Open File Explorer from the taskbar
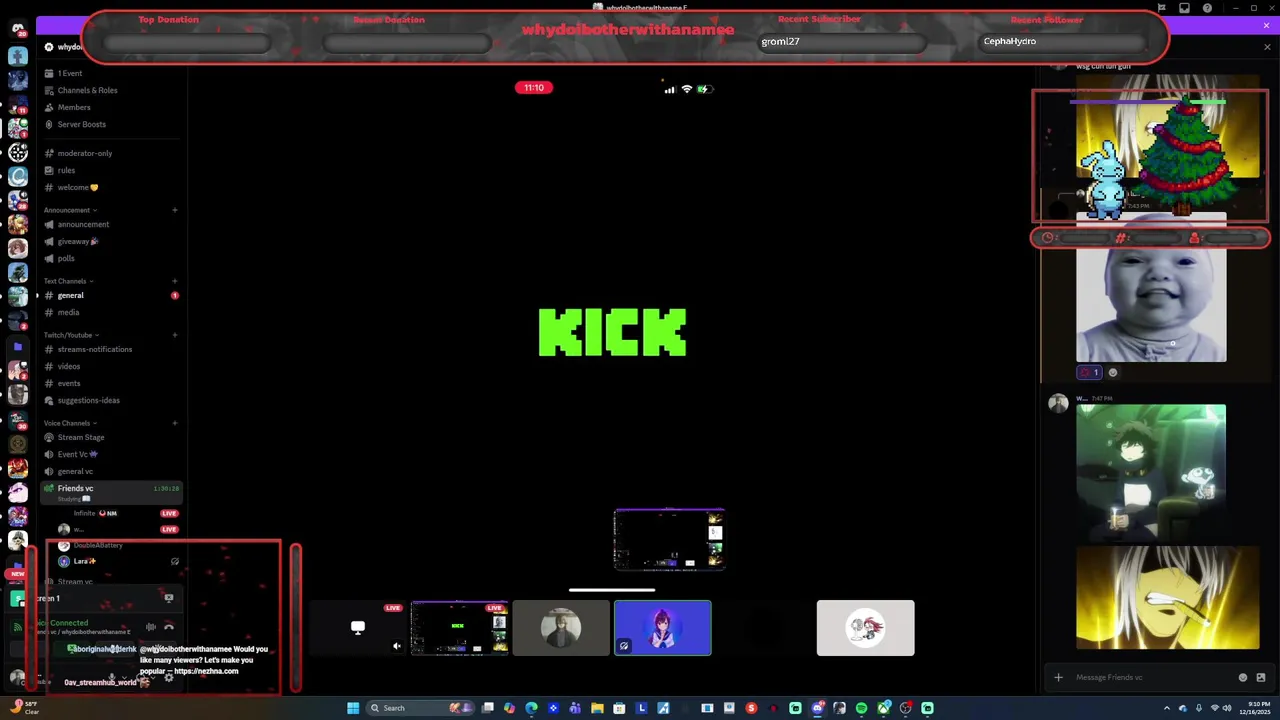Image resolution: width=1280 pixels, height=720 pixels. [x=597, y=708]
